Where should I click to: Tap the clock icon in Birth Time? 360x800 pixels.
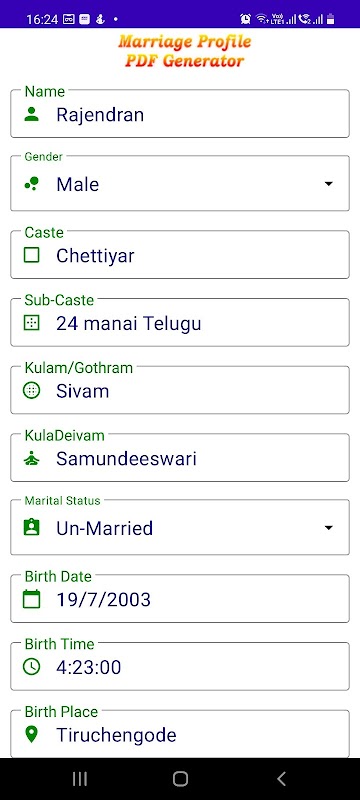(32, 667)
